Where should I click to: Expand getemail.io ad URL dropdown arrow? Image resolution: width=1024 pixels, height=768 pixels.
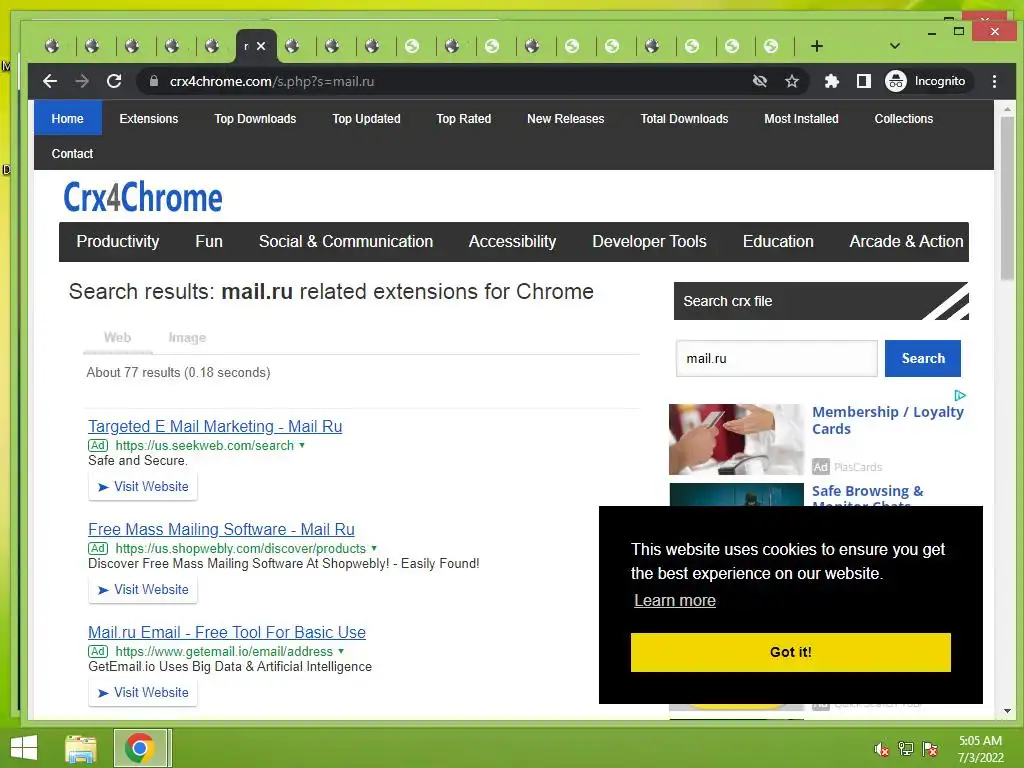(341, 651)
